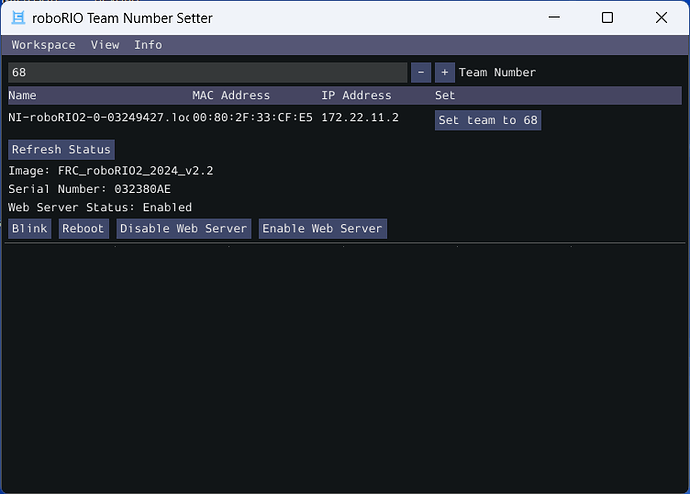Click Refresh Status button
Screen dimensions: 690x494
click(61, 150)
